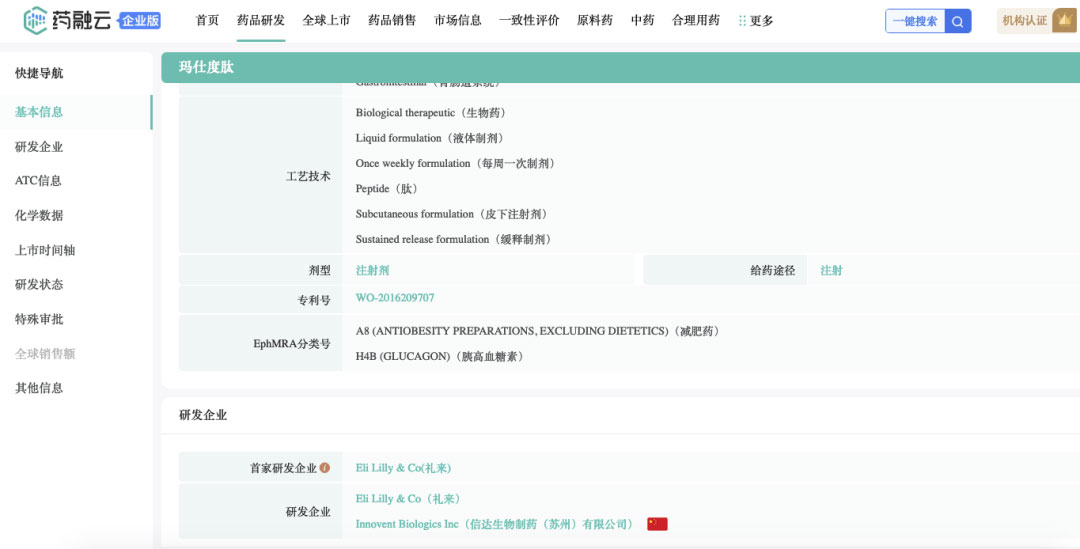Viewport: 1080px width, 549px height.
Task: Click the 机构认证 crown badge icon
Action: pyautogui.click(x=1063, y=21)
